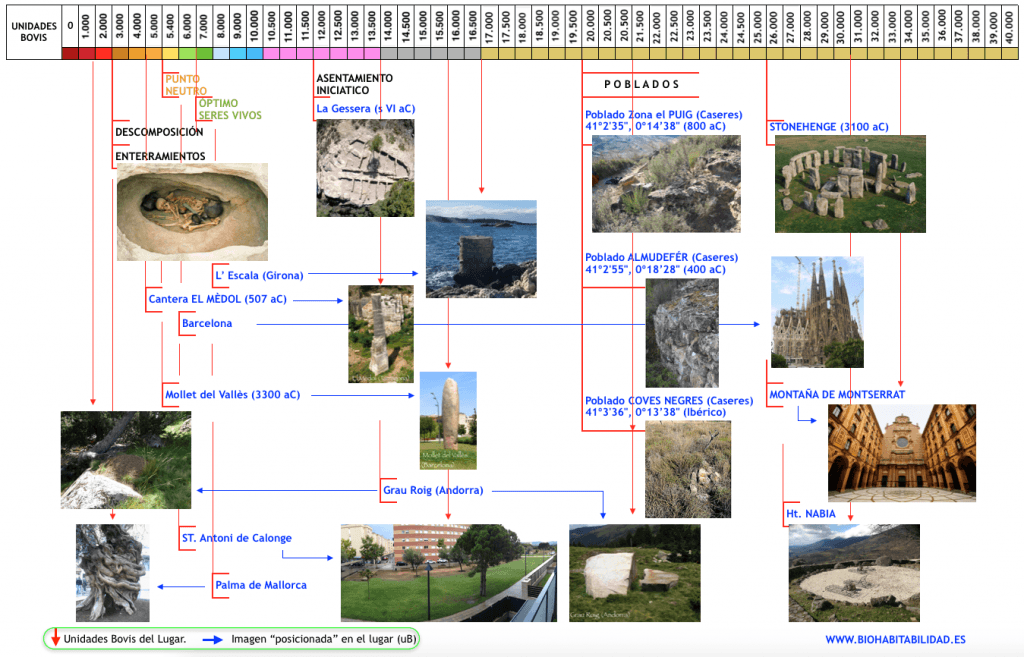The width and height of the screenshot is (1024, 657).
Task: Select the "MONTAÑA DE MONTSERRAT" label
Action: click(837, 394)
